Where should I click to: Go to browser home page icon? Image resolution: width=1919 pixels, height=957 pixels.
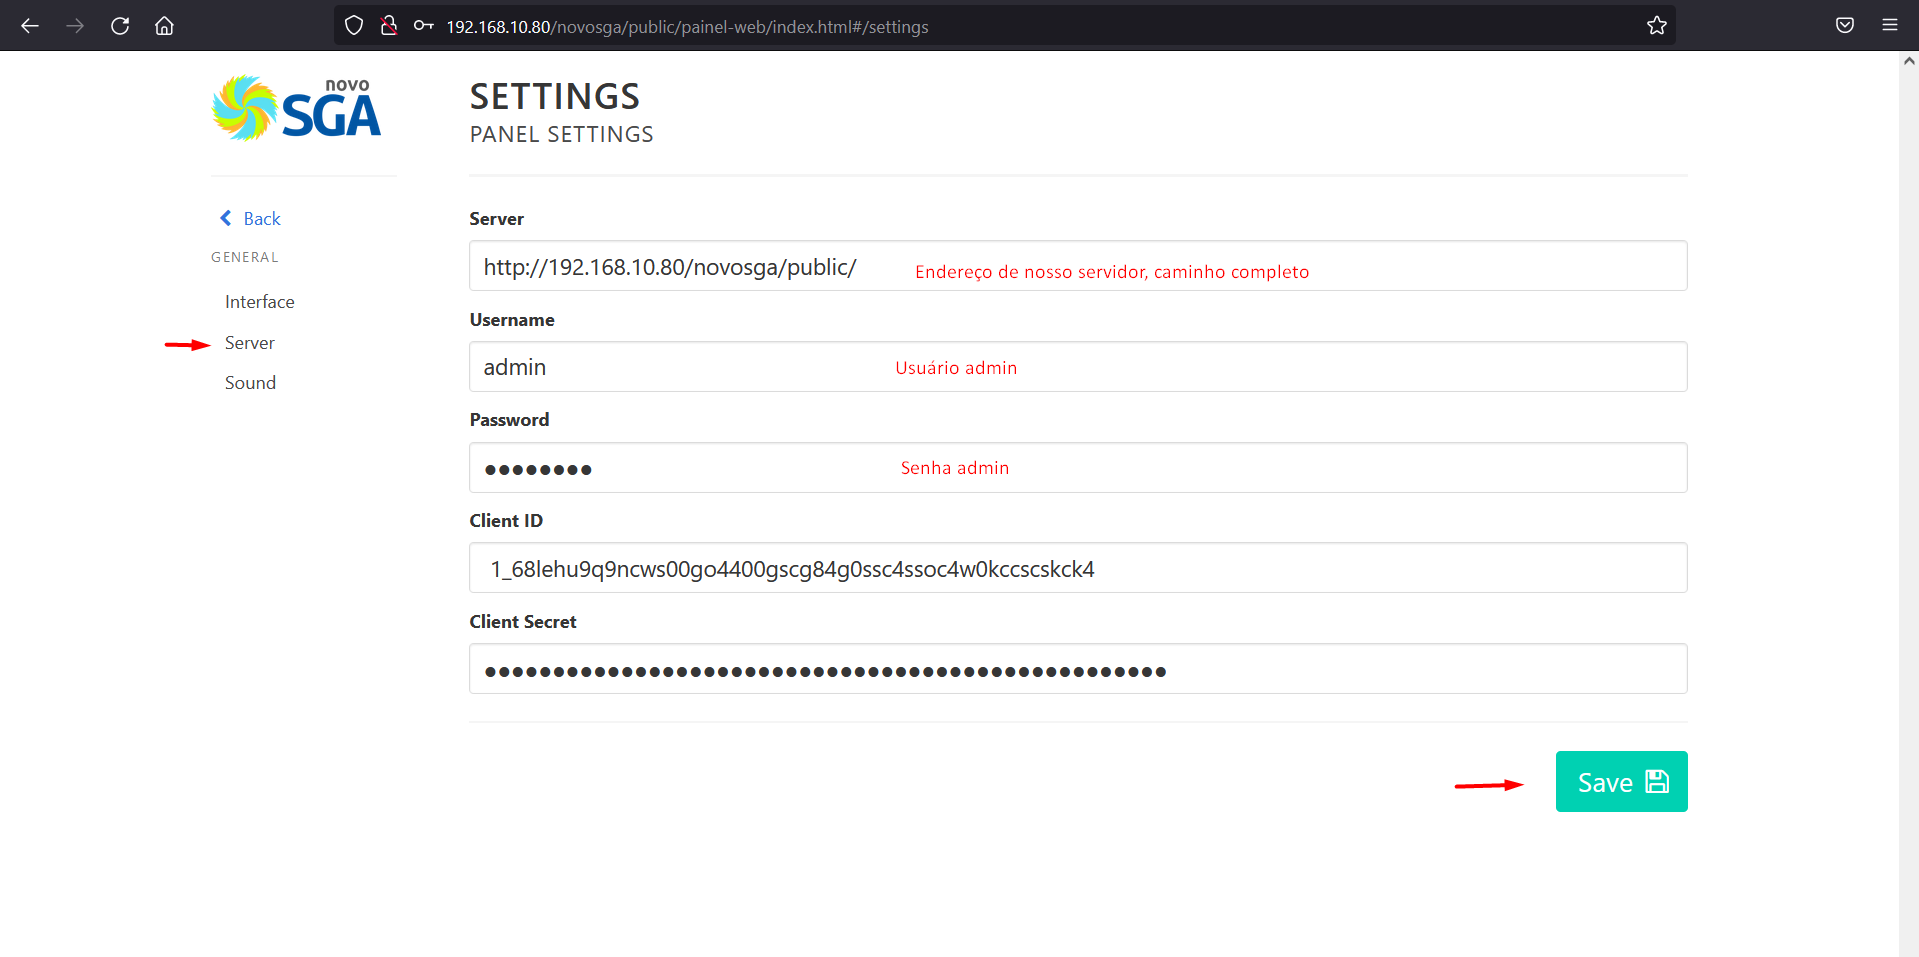click(164, 26)
